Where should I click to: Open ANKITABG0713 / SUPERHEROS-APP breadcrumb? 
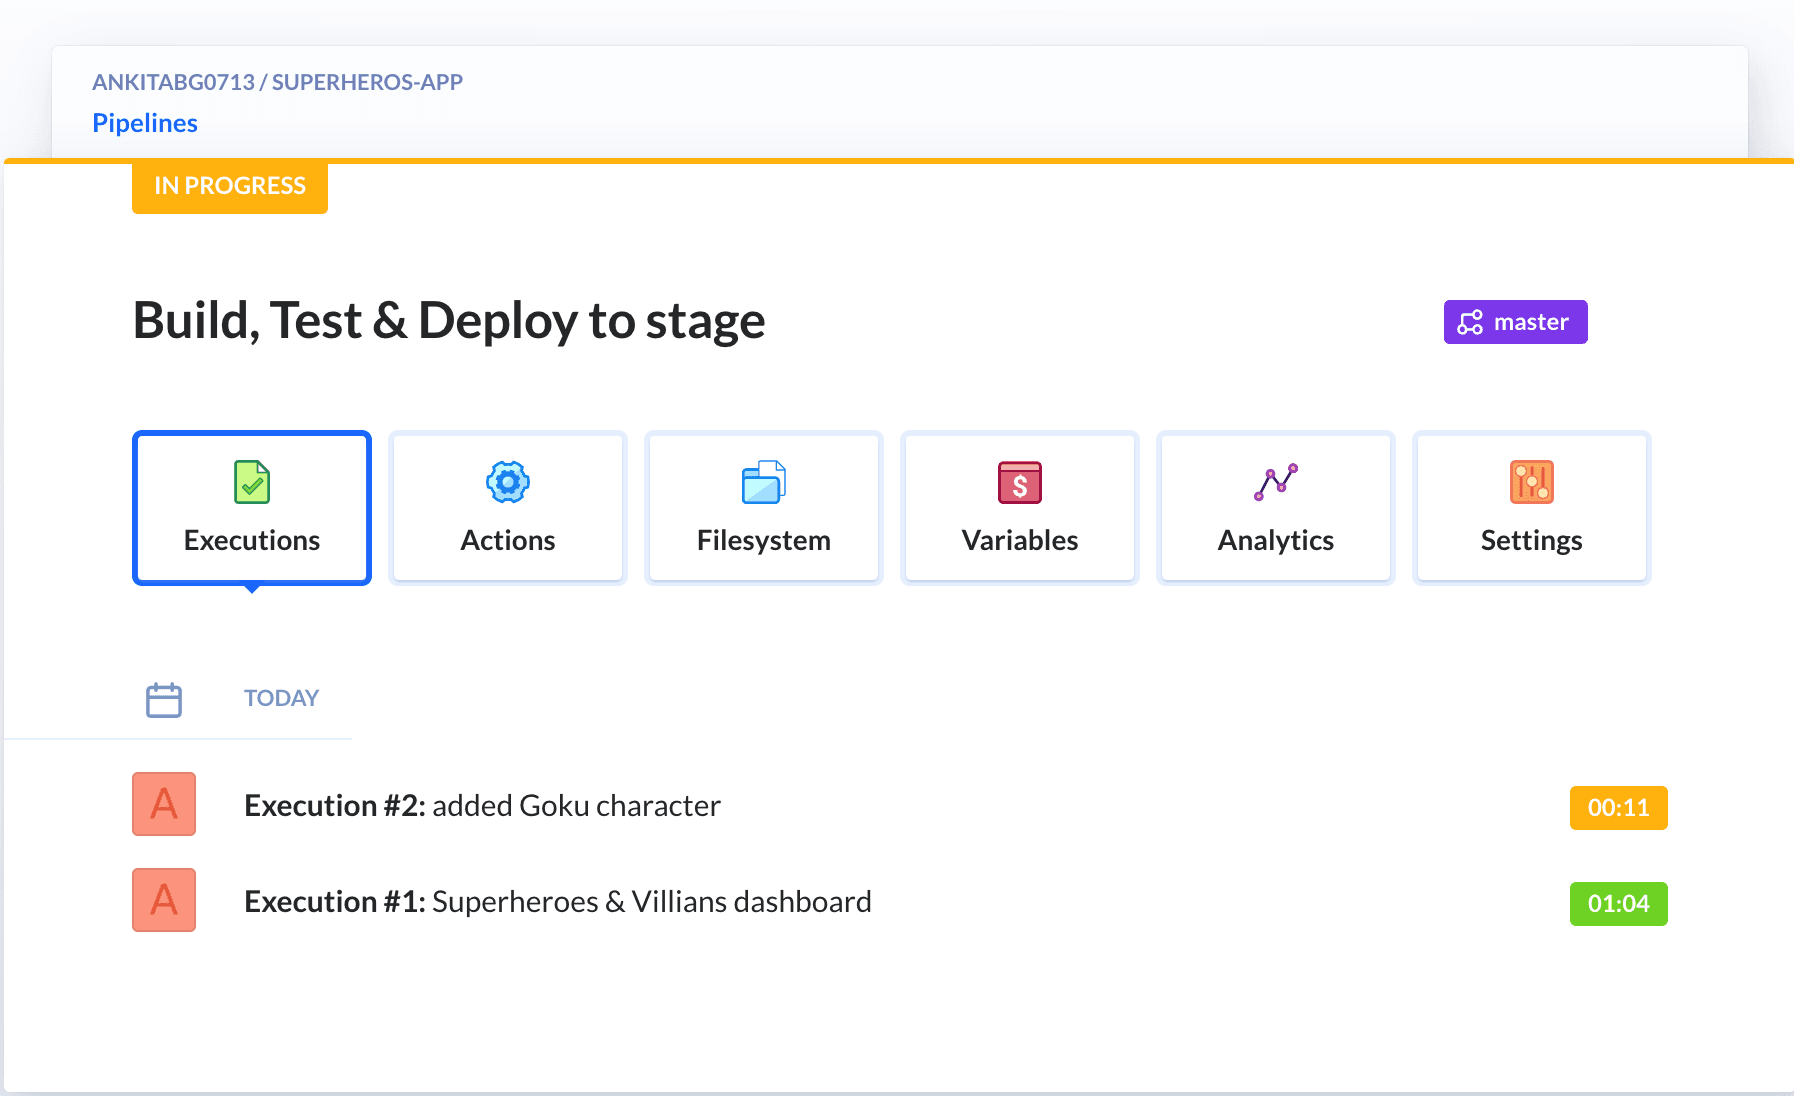[277, 82]
